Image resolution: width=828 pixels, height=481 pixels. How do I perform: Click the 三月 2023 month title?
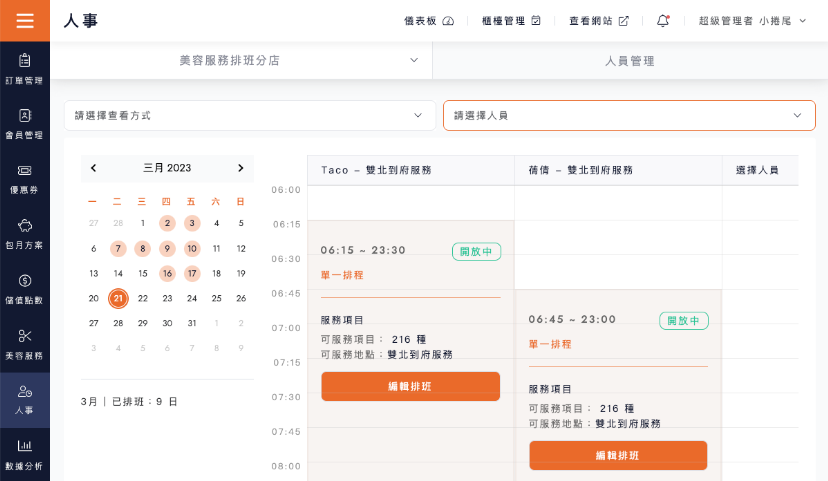click(x=167, y=168)
